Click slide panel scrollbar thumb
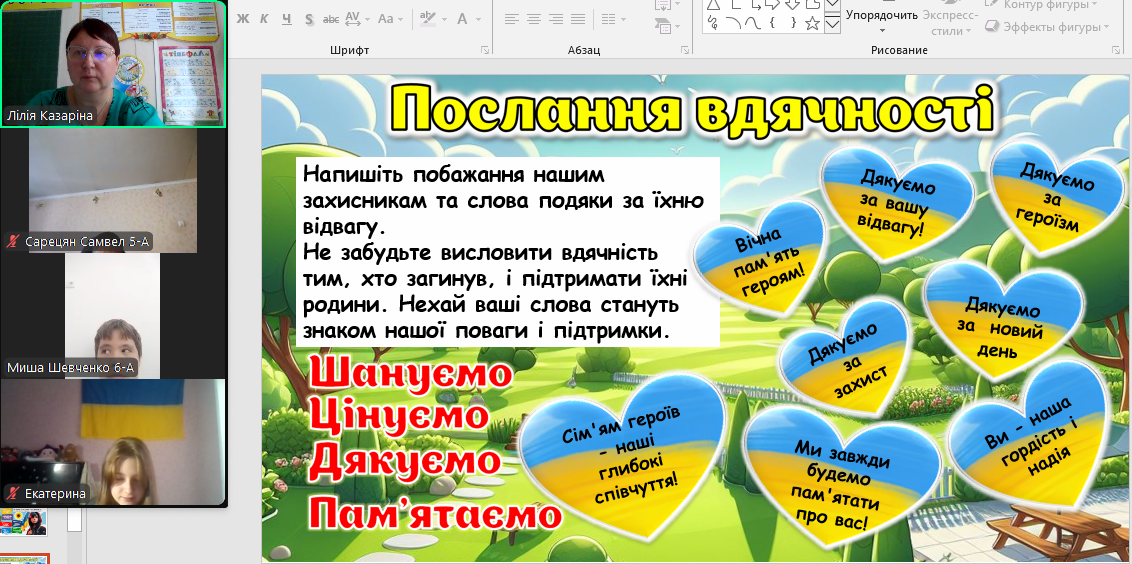The image size is (1132, 564). pyautogui.click(x=74, y=521)
